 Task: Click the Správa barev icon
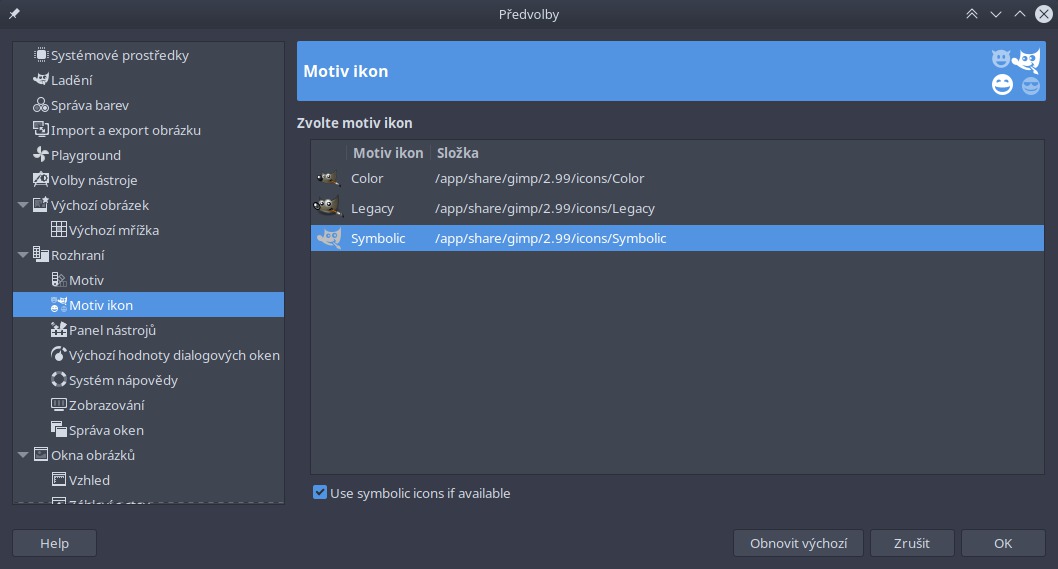click(41, 105)
